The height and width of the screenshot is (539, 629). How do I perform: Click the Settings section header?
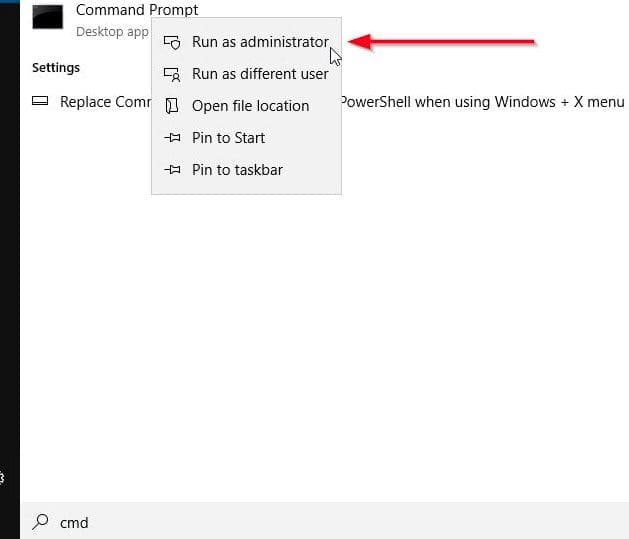pos(56,68)
